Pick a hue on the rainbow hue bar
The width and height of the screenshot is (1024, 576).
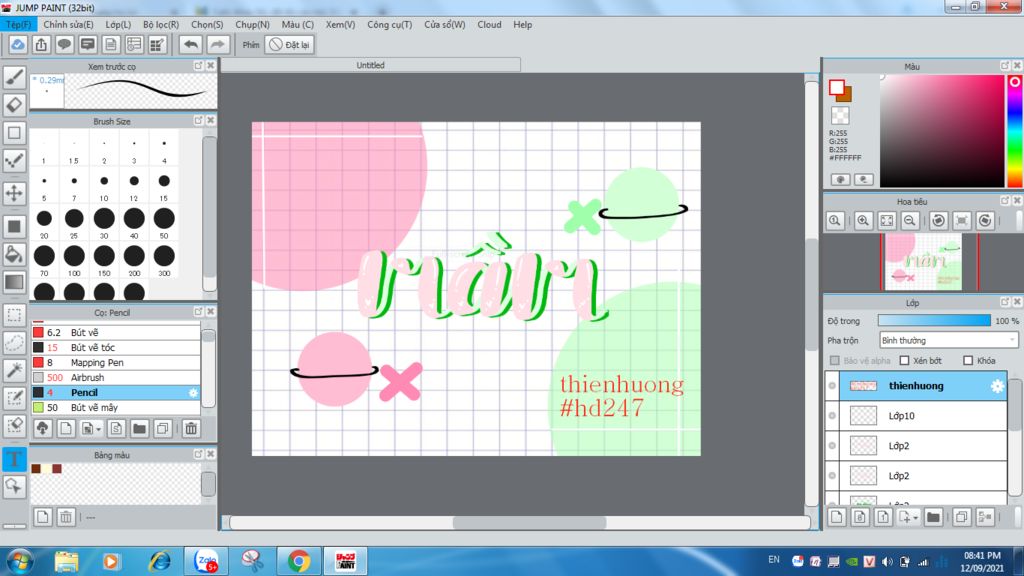pos(1015,131)
